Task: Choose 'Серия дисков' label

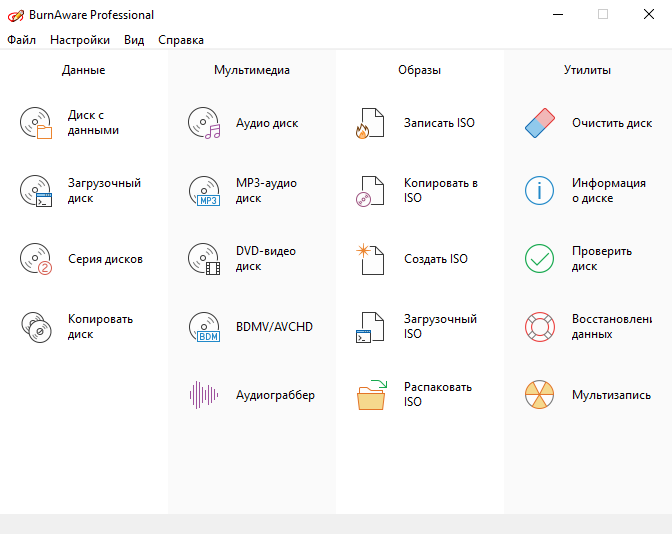Action: click(105, 259)
